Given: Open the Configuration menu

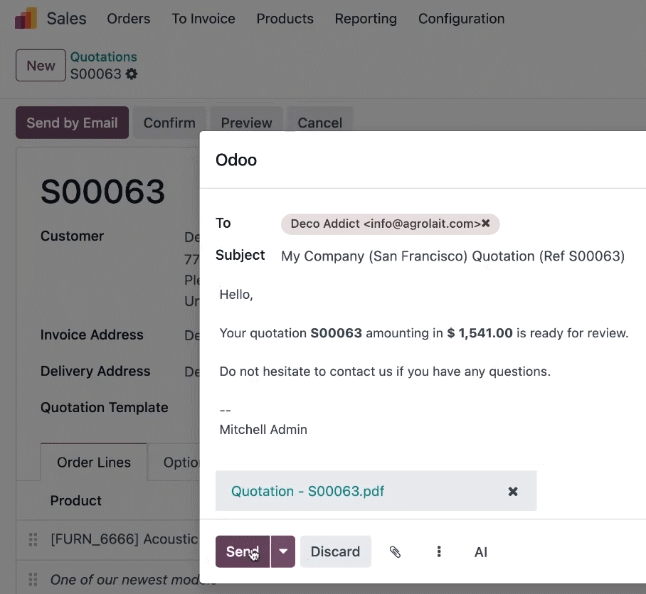Looking at the screenshot, I should (461, 19).
